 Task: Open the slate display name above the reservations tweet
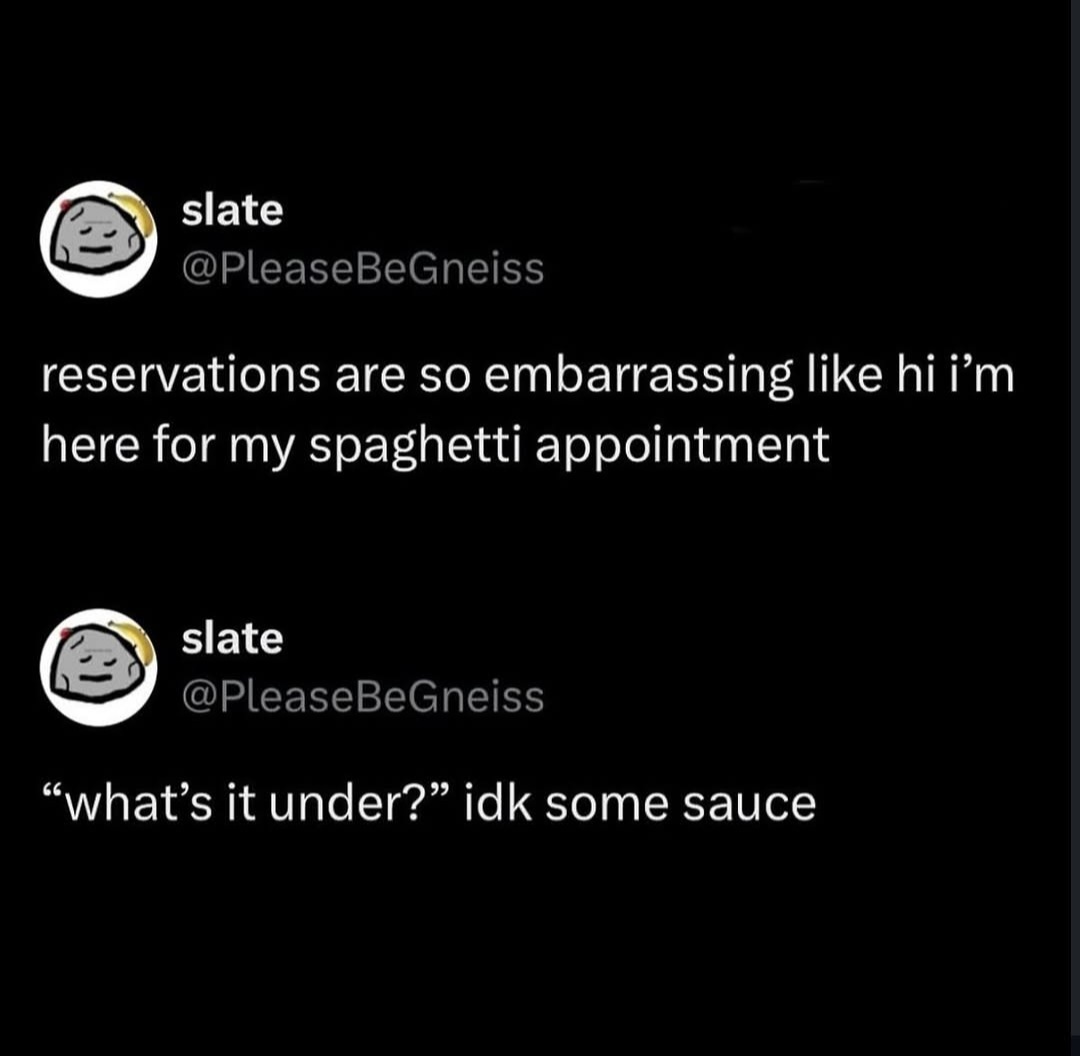[x=232, y=210]
